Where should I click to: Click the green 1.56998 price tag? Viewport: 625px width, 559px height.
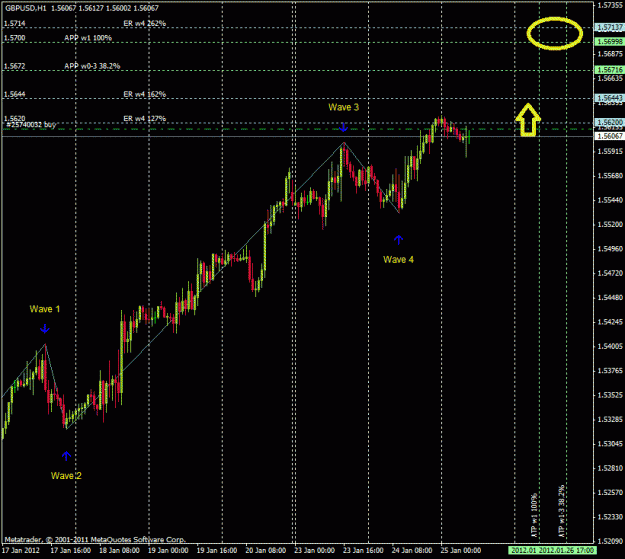609,41
